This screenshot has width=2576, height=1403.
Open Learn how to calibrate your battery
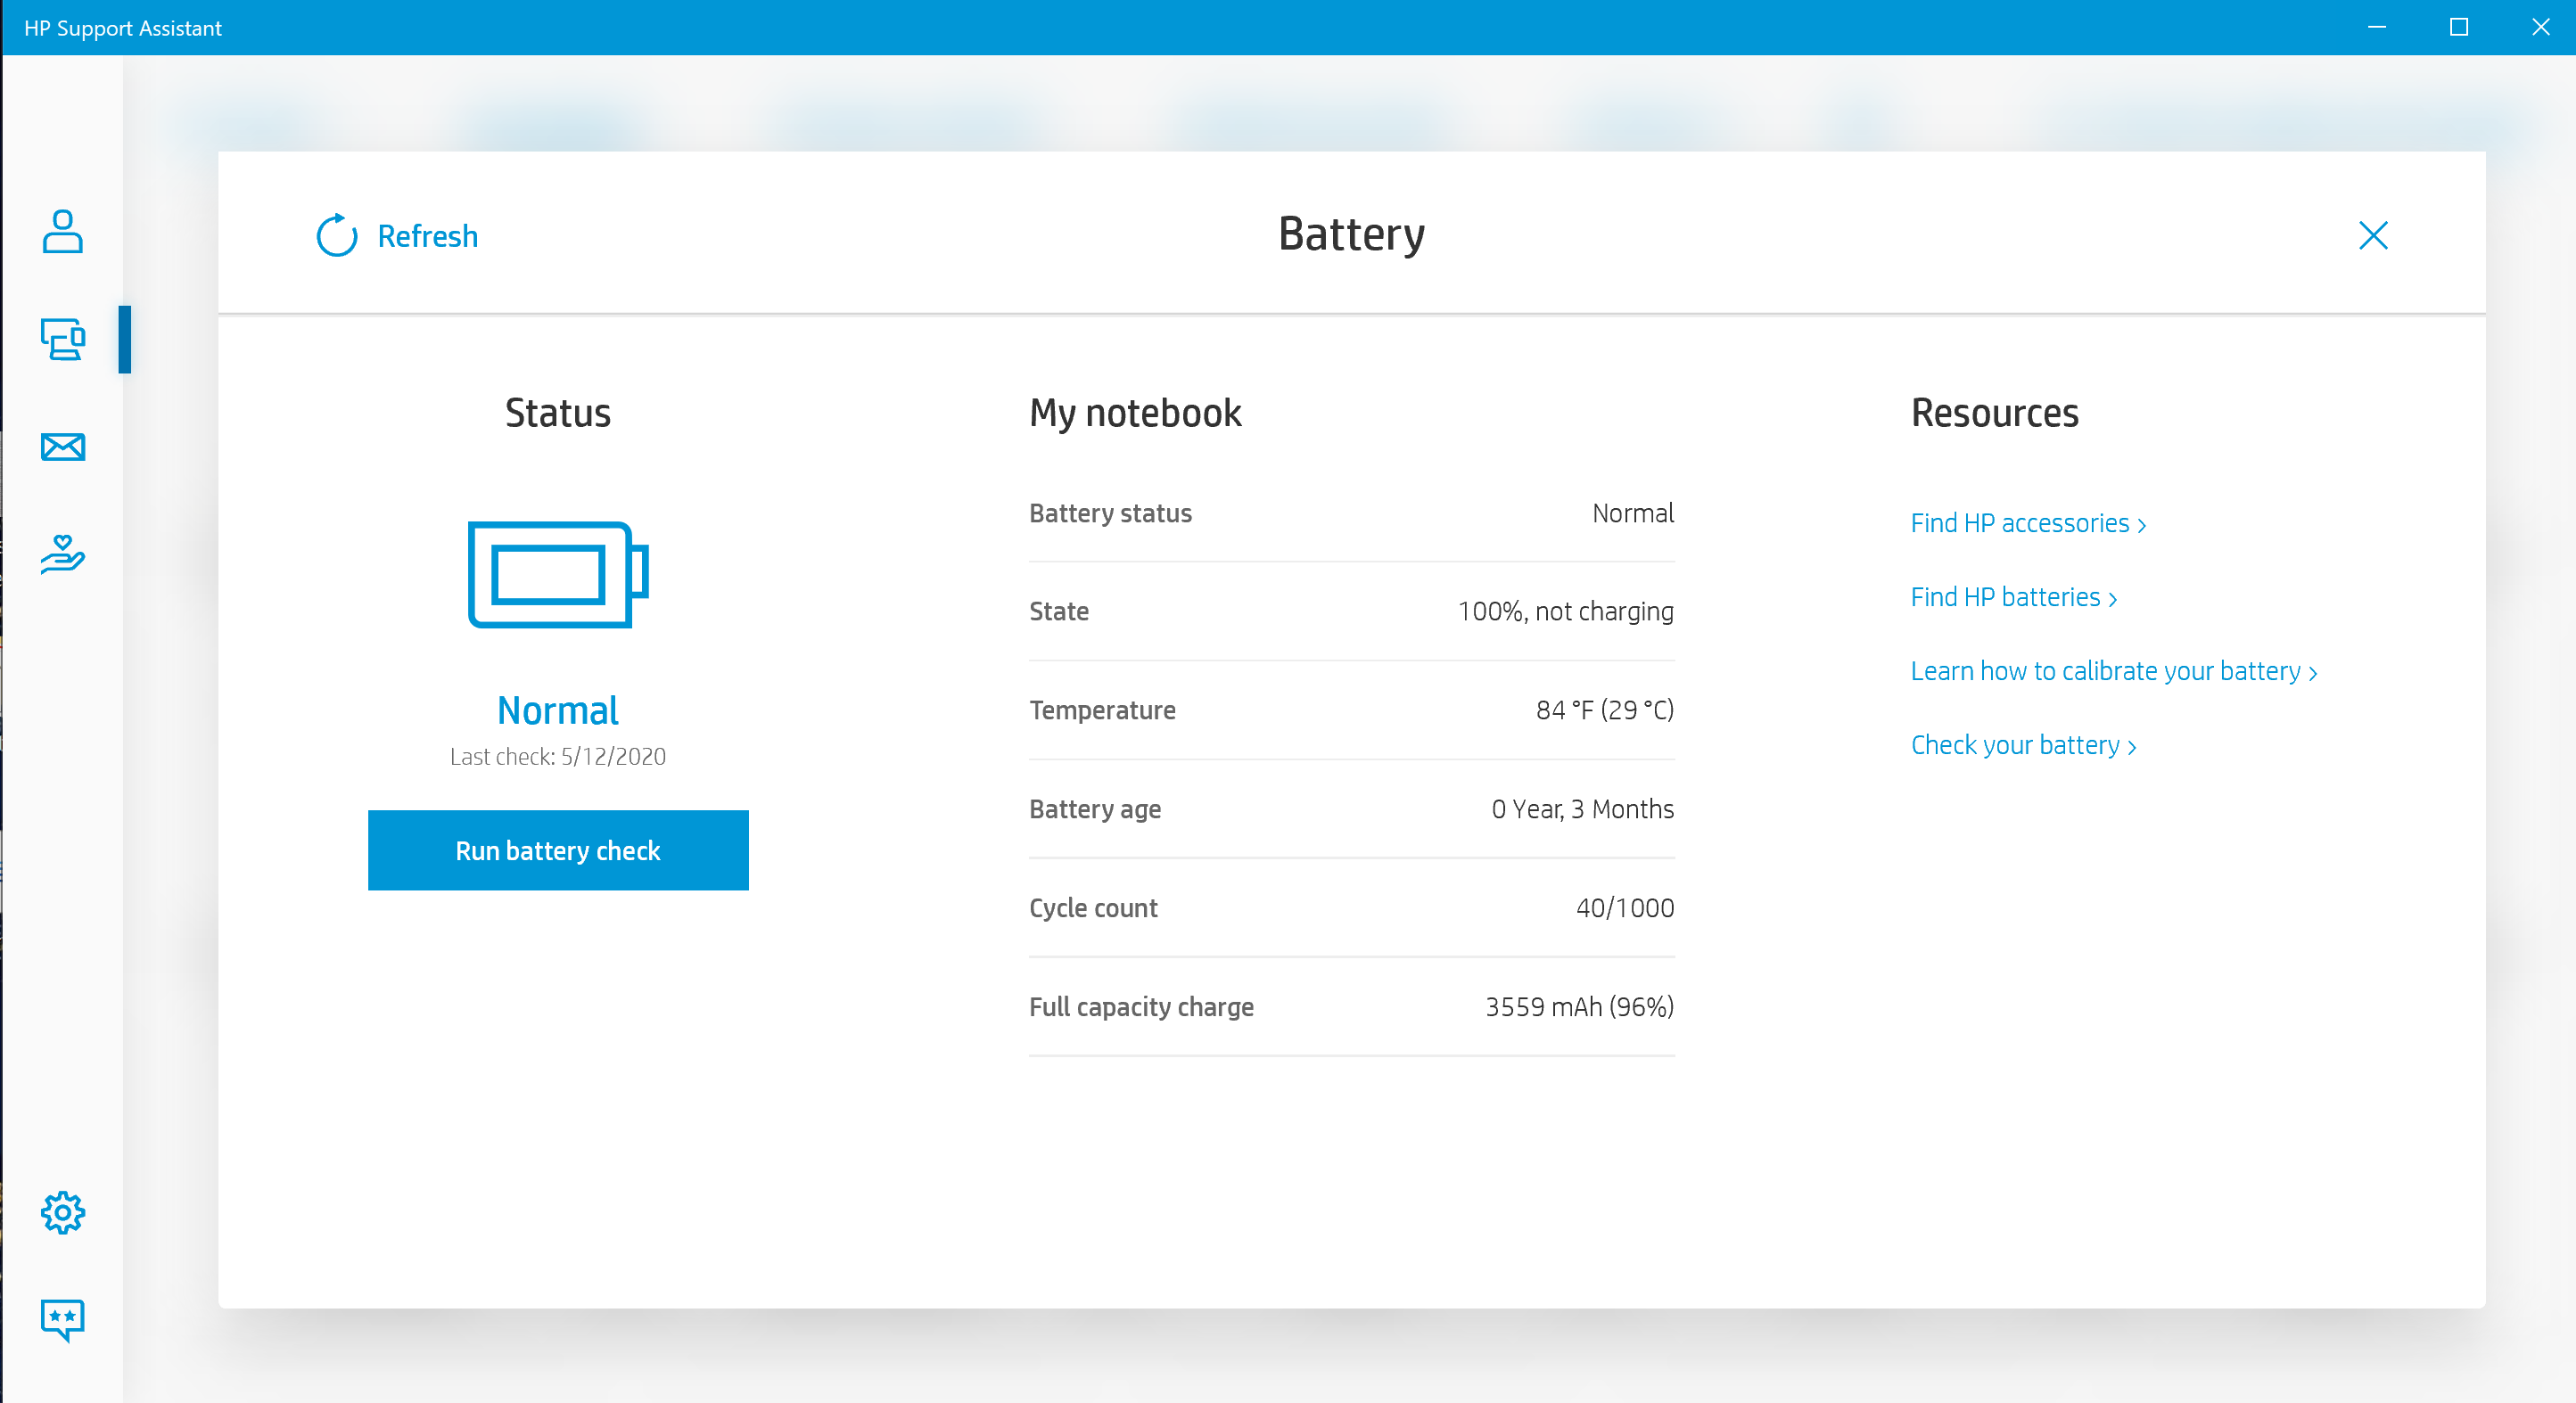click(x=2114, y=671)
